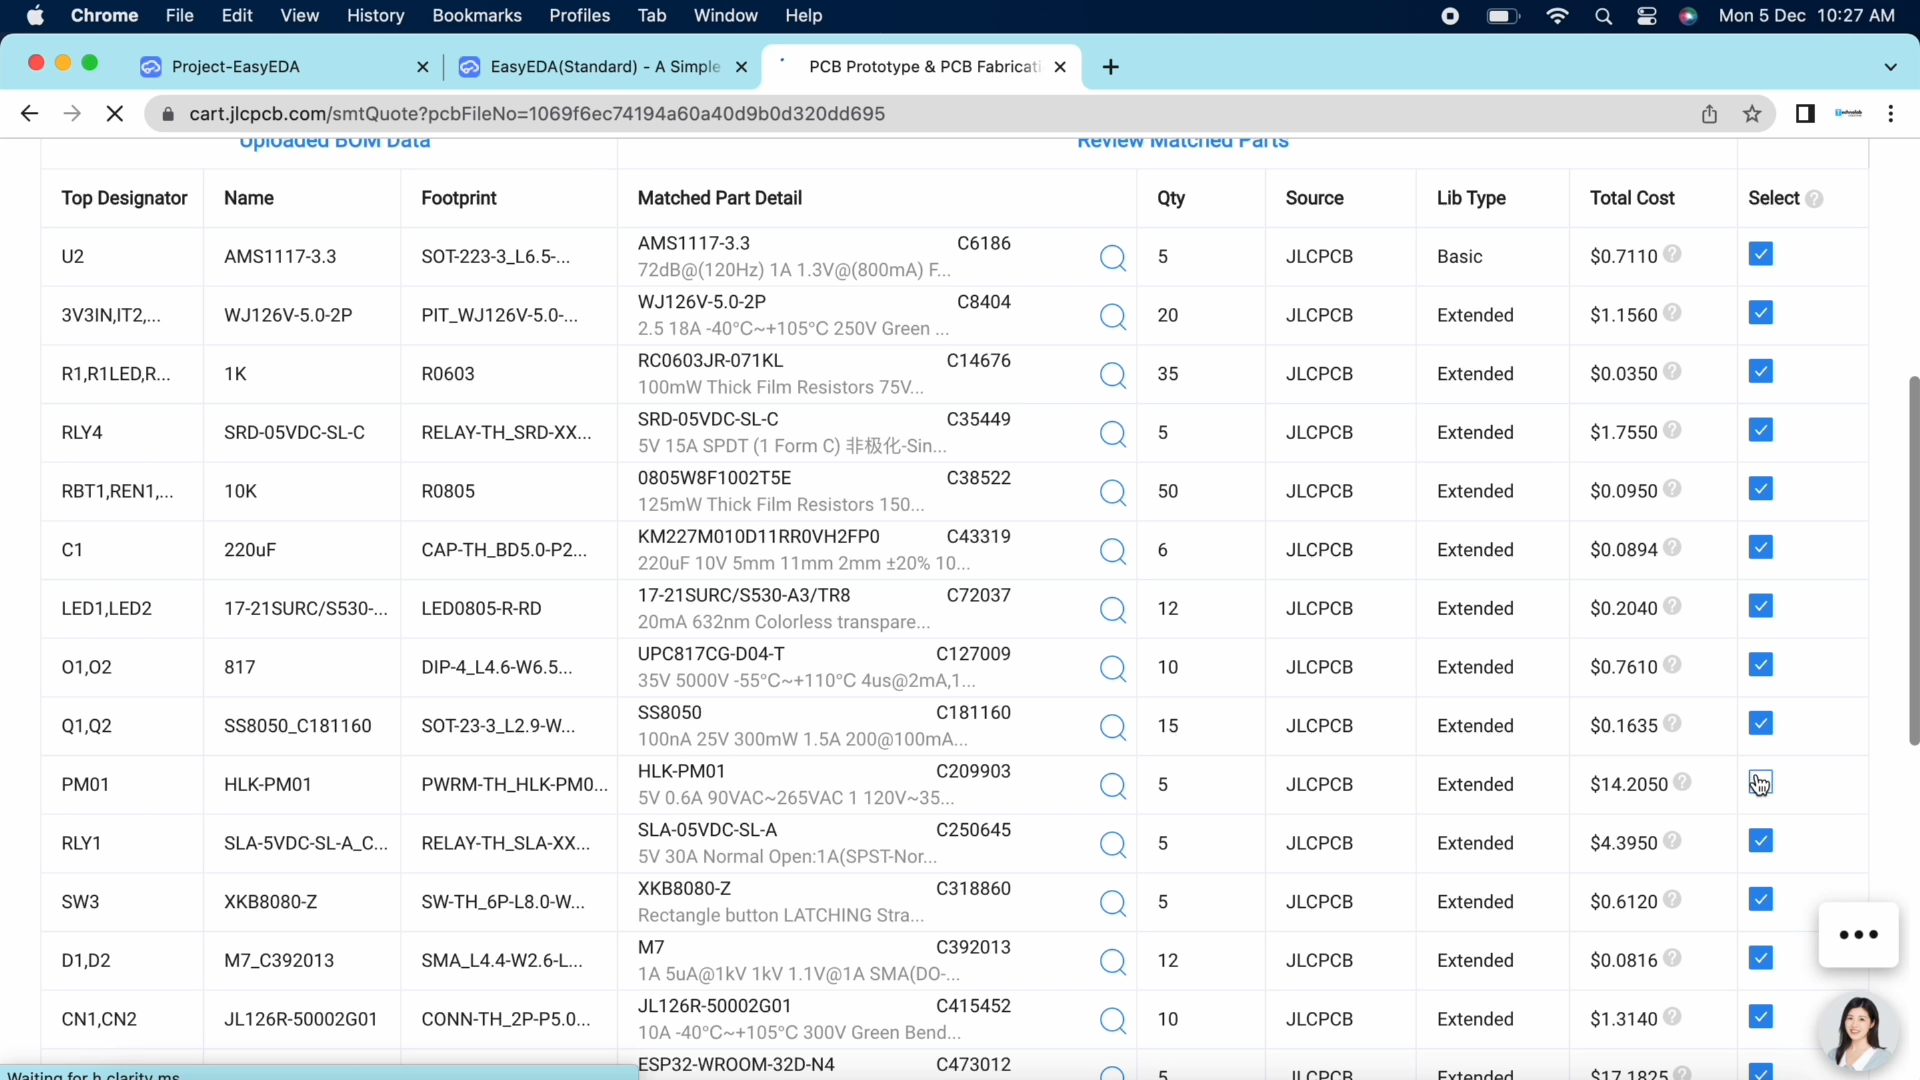
Task: Show cost help for $0.7110 total
Action: pyautogui.click(x=1672, y=254)
